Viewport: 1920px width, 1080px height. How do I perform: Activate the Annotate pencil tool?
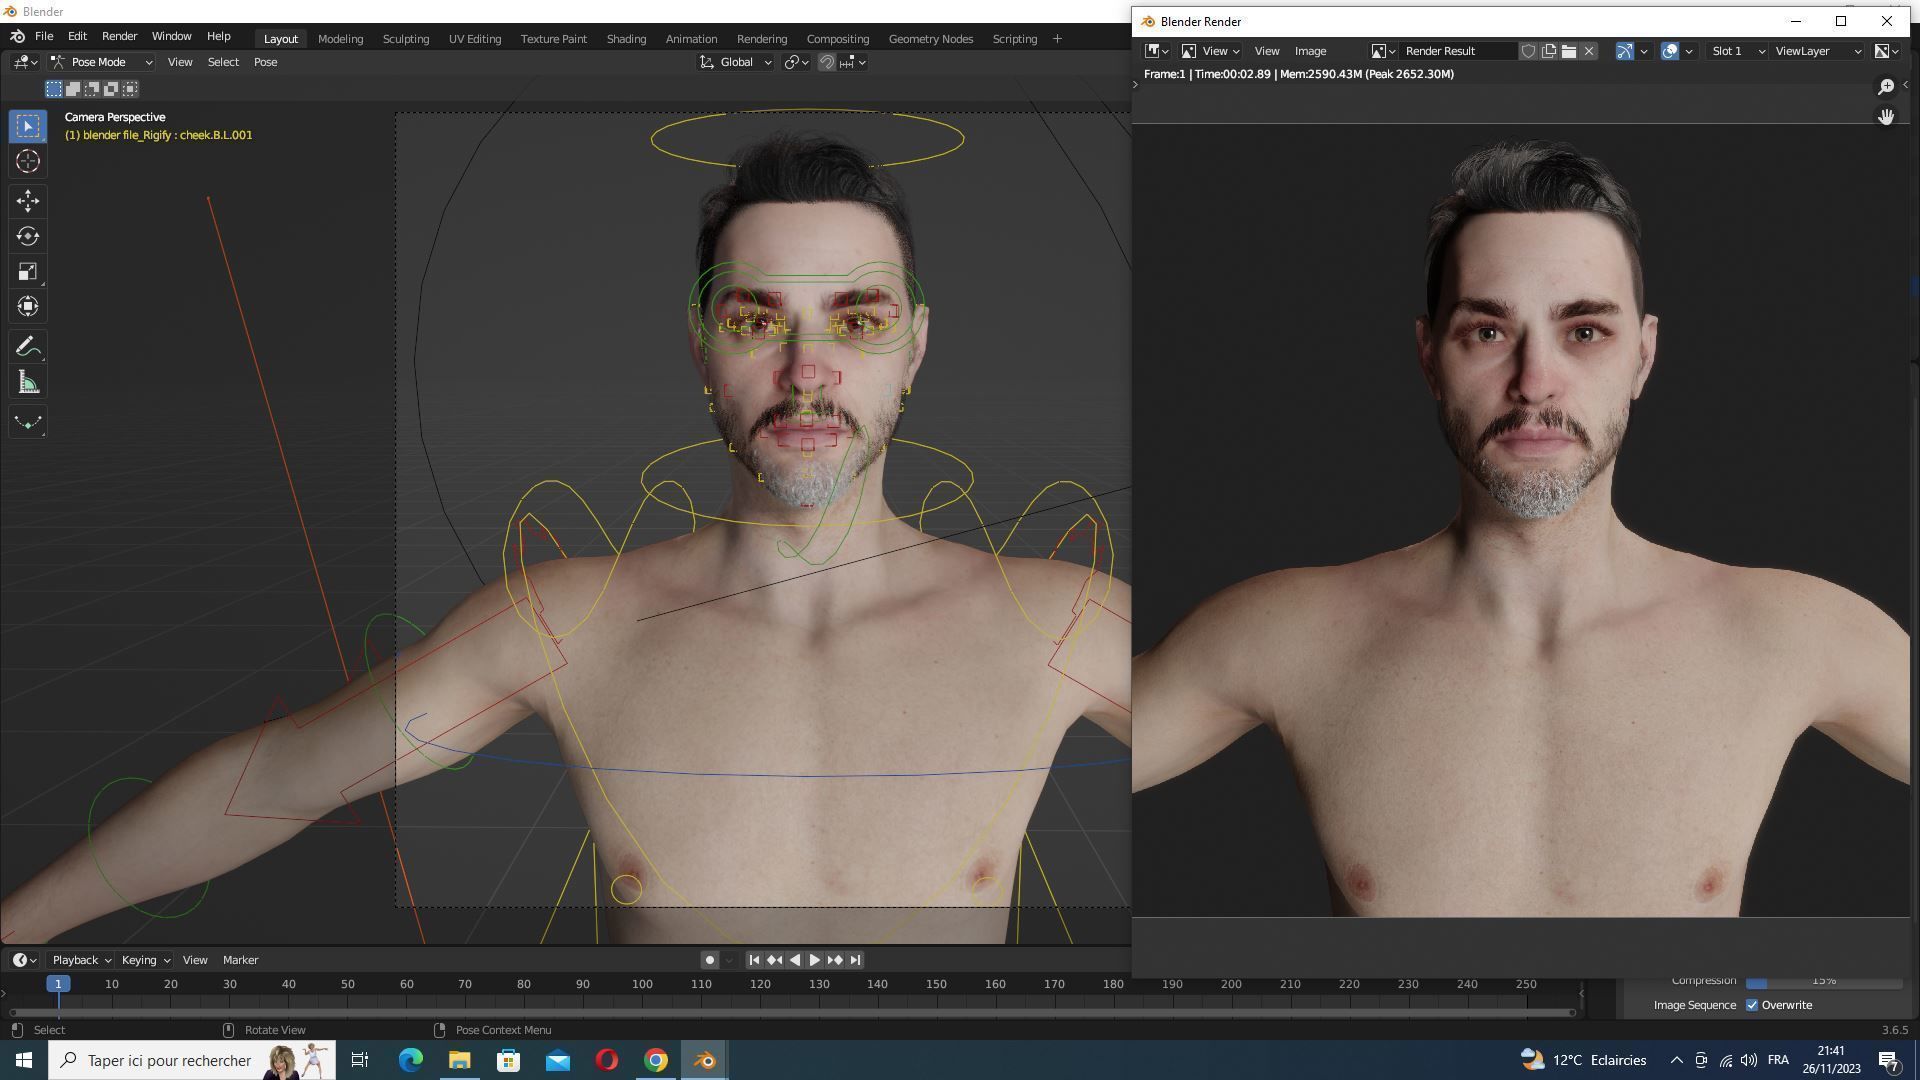28,347
